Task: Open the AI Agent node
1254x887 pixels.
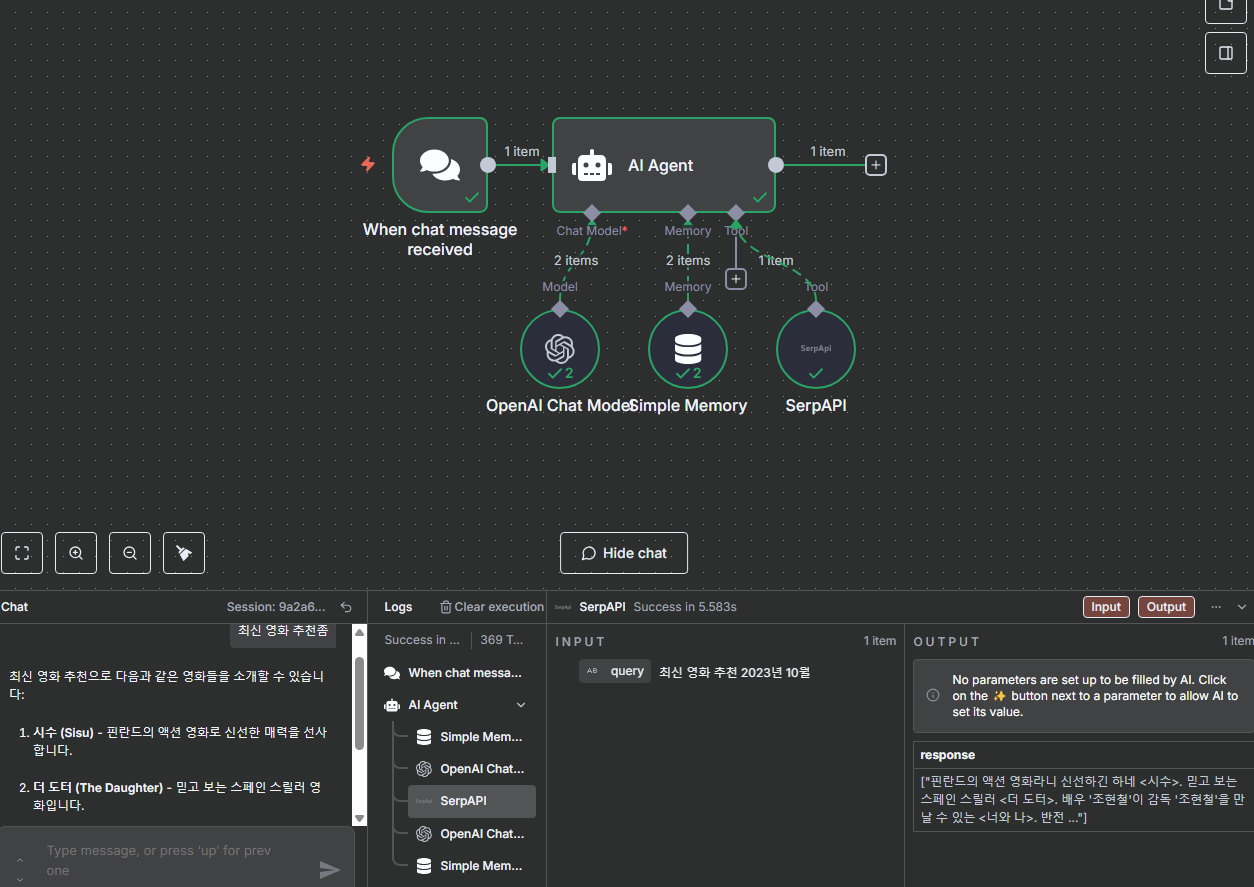Action: pos(664,165)
